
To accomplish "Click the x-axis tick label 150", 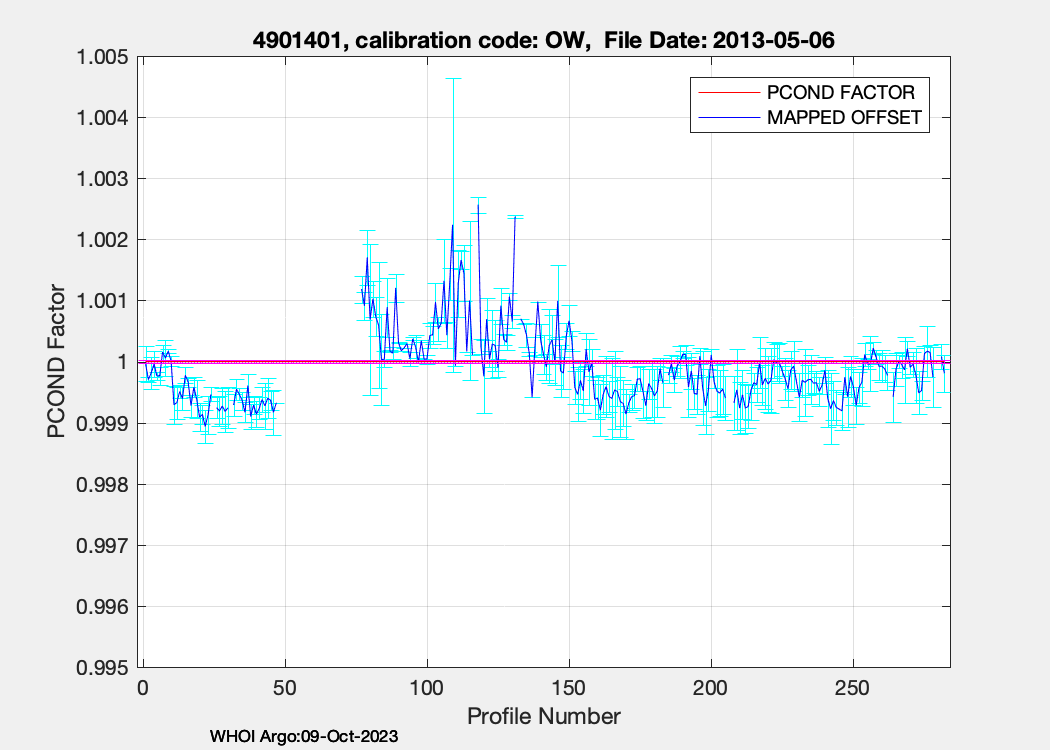I will (x=569, y=688).
